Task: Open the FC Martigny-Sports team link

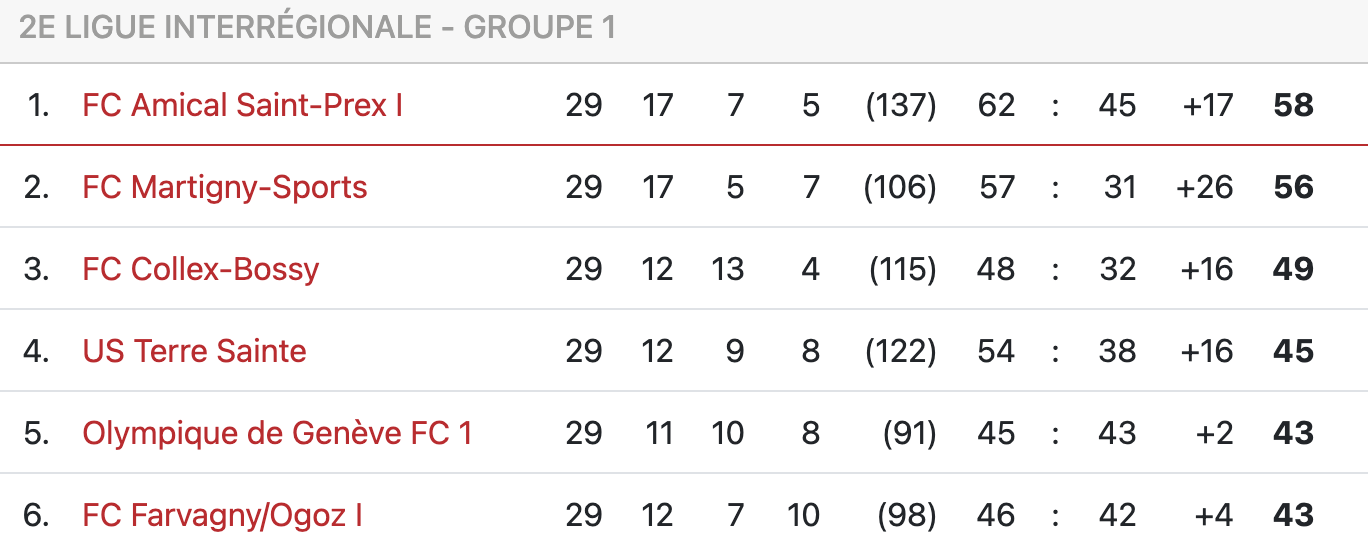Action: (x=225, y=187)
